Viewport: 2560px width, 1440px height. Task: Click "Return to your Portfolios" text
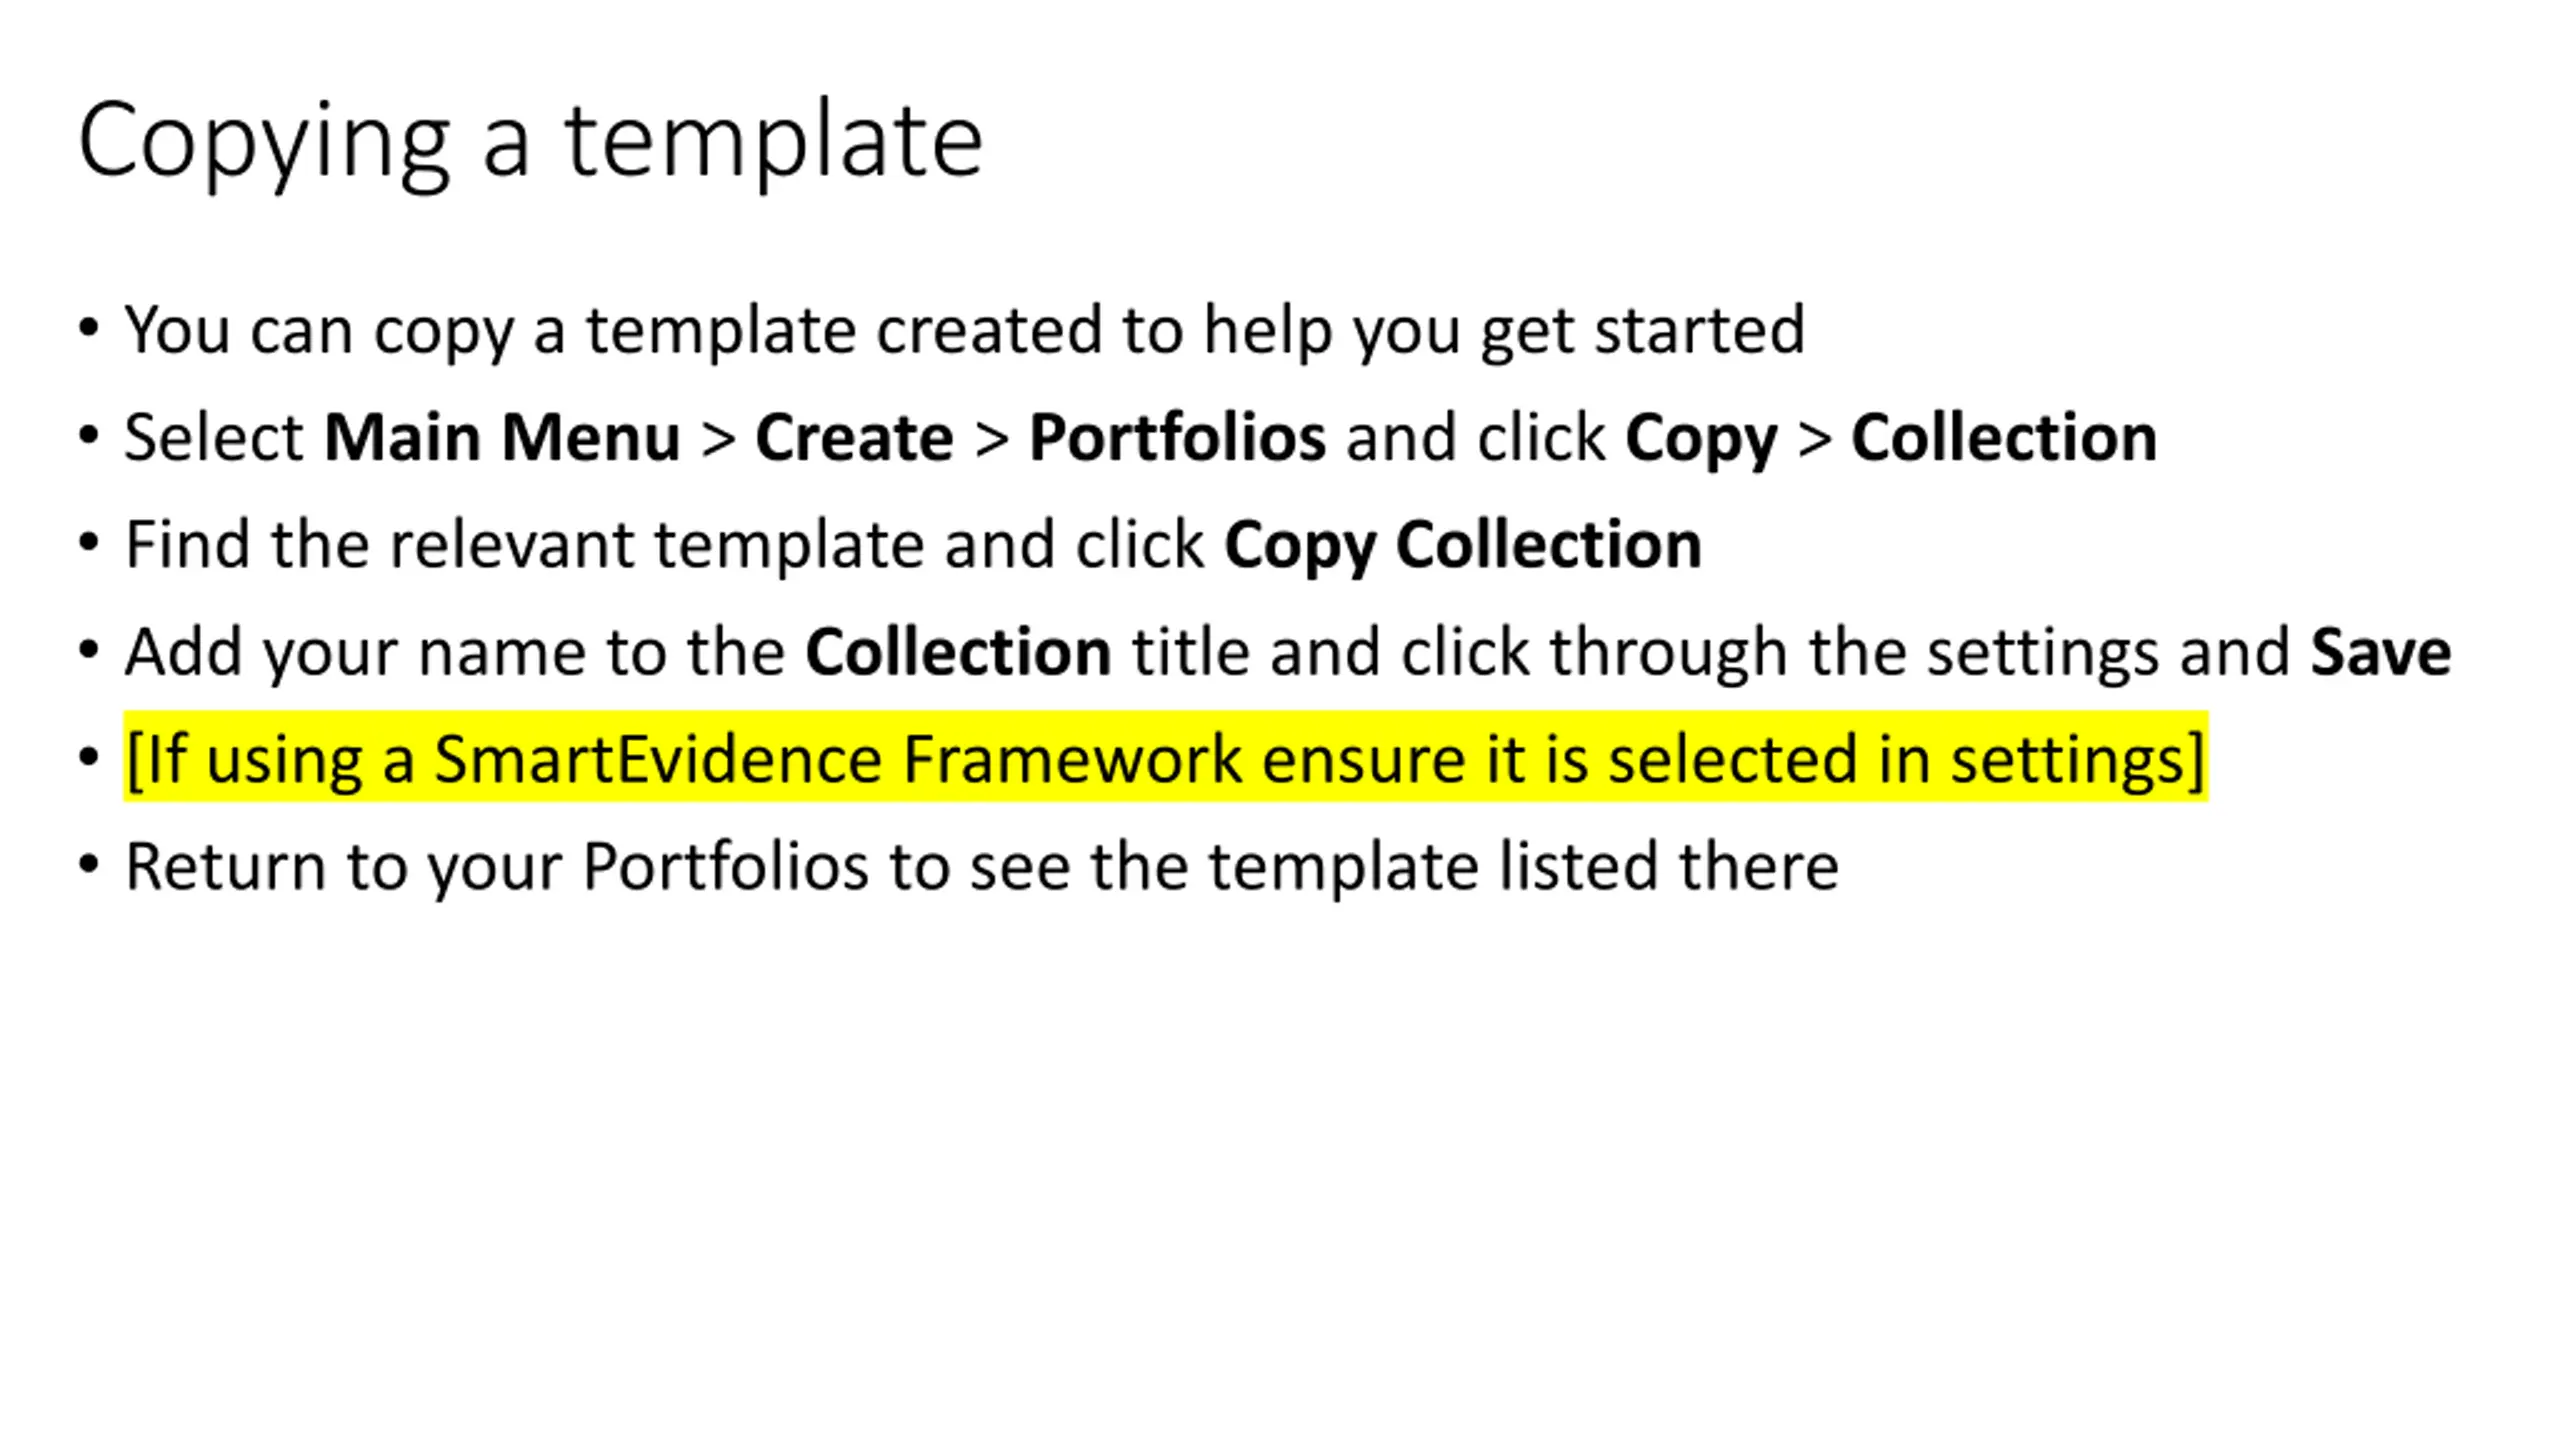pyautogui.click(x=497, y=867)
